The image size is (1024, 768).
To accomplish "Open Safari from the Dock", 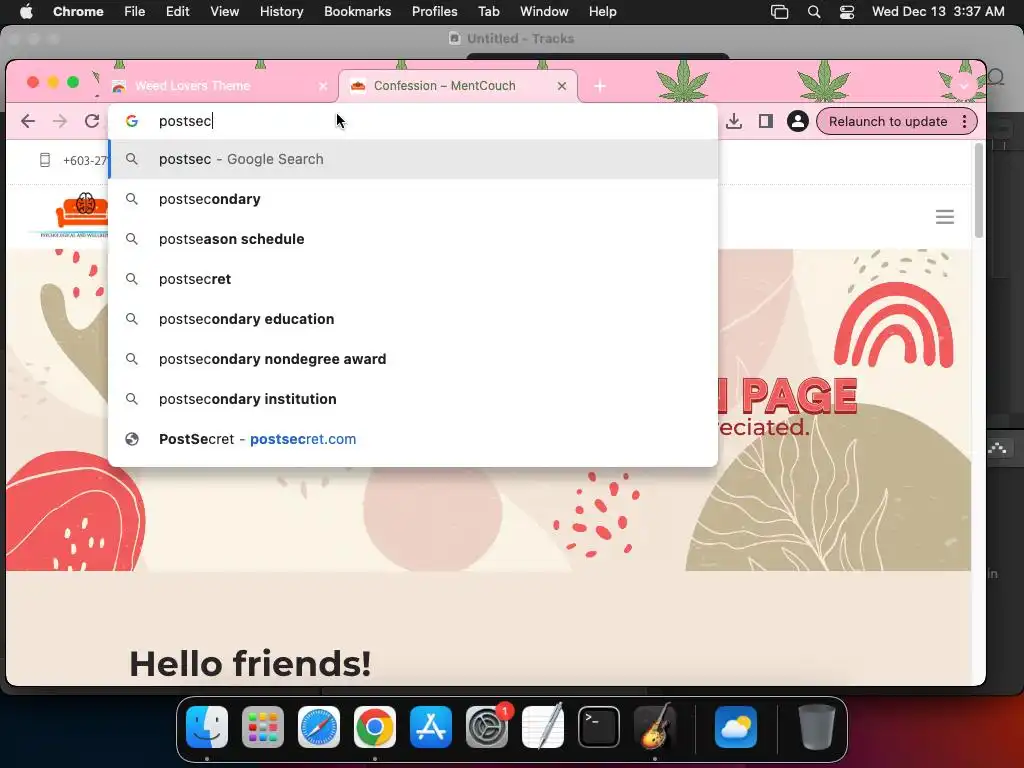I will pos(319,727).
